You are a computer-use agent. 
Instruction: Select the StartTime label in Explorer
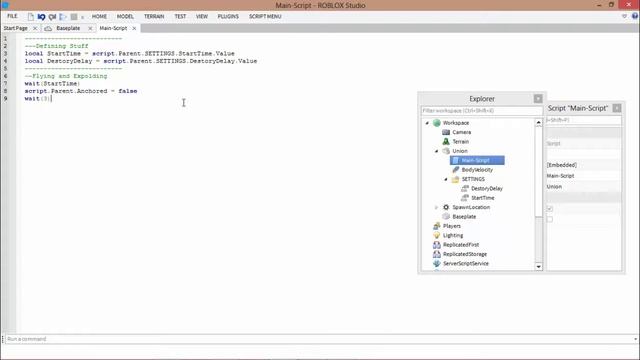tap(483, 198)
